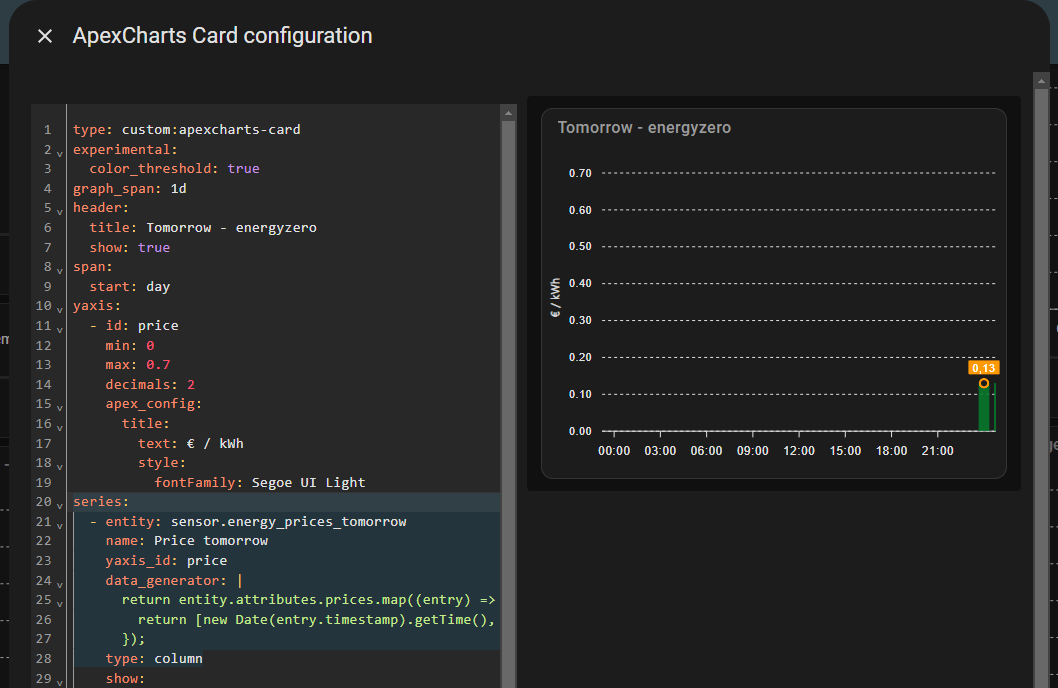The width and height of the screenshot is (1058, 688).
Task: Click the 'yaxis_id: price' line
Action: [166, 561]
